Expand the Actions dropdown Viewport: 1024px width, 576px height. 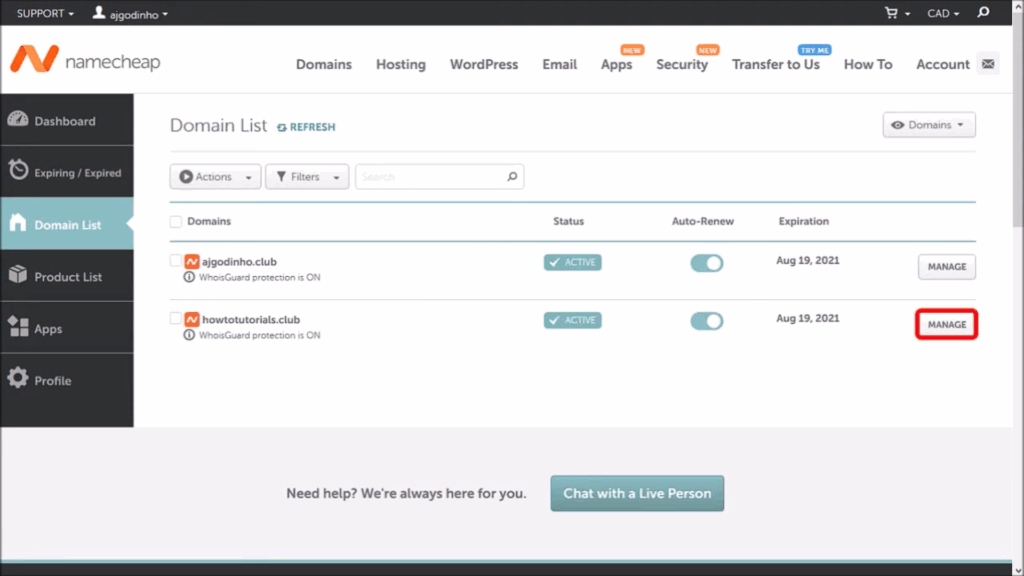coord(215,177)
